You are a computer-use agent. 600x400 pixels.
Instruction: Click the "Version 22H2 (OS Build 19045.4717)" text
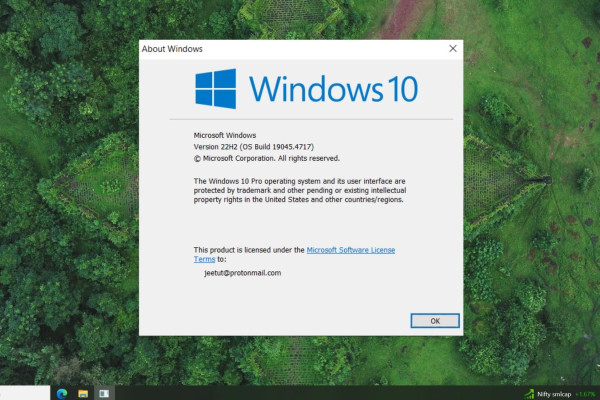pos(254,147)
